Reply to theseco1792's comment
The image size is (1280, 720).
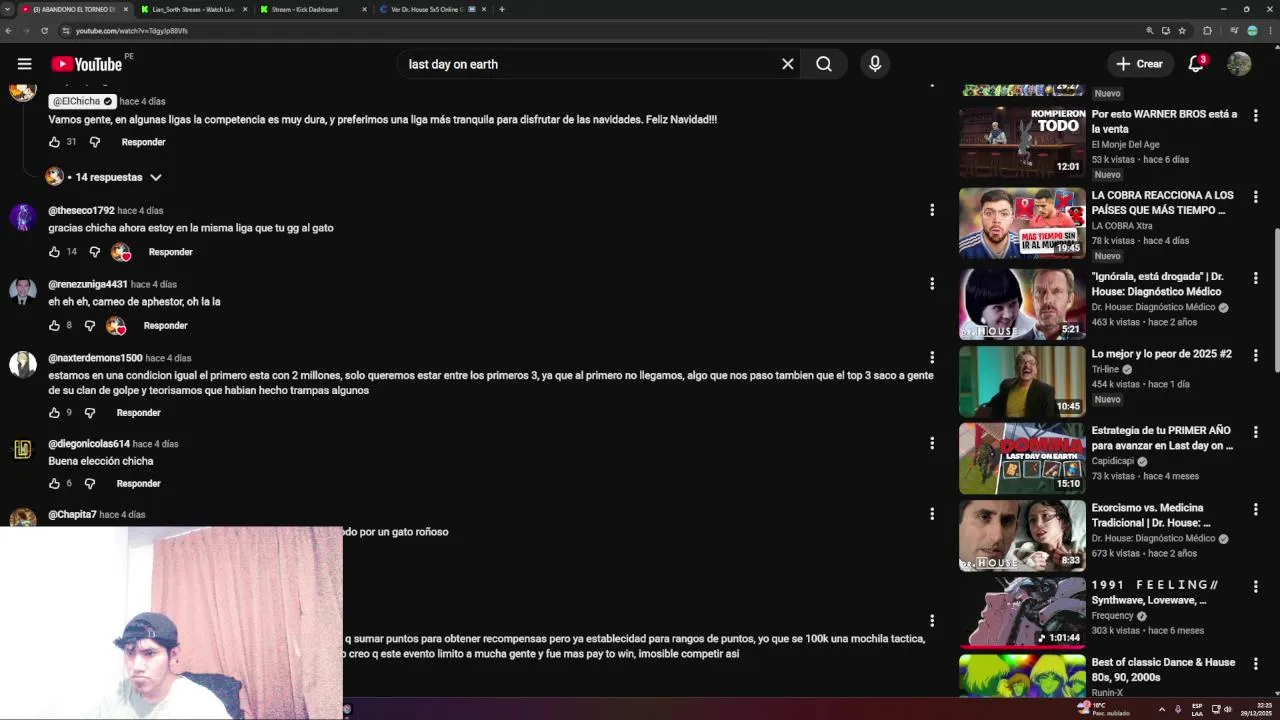click(x=170, y=252)
